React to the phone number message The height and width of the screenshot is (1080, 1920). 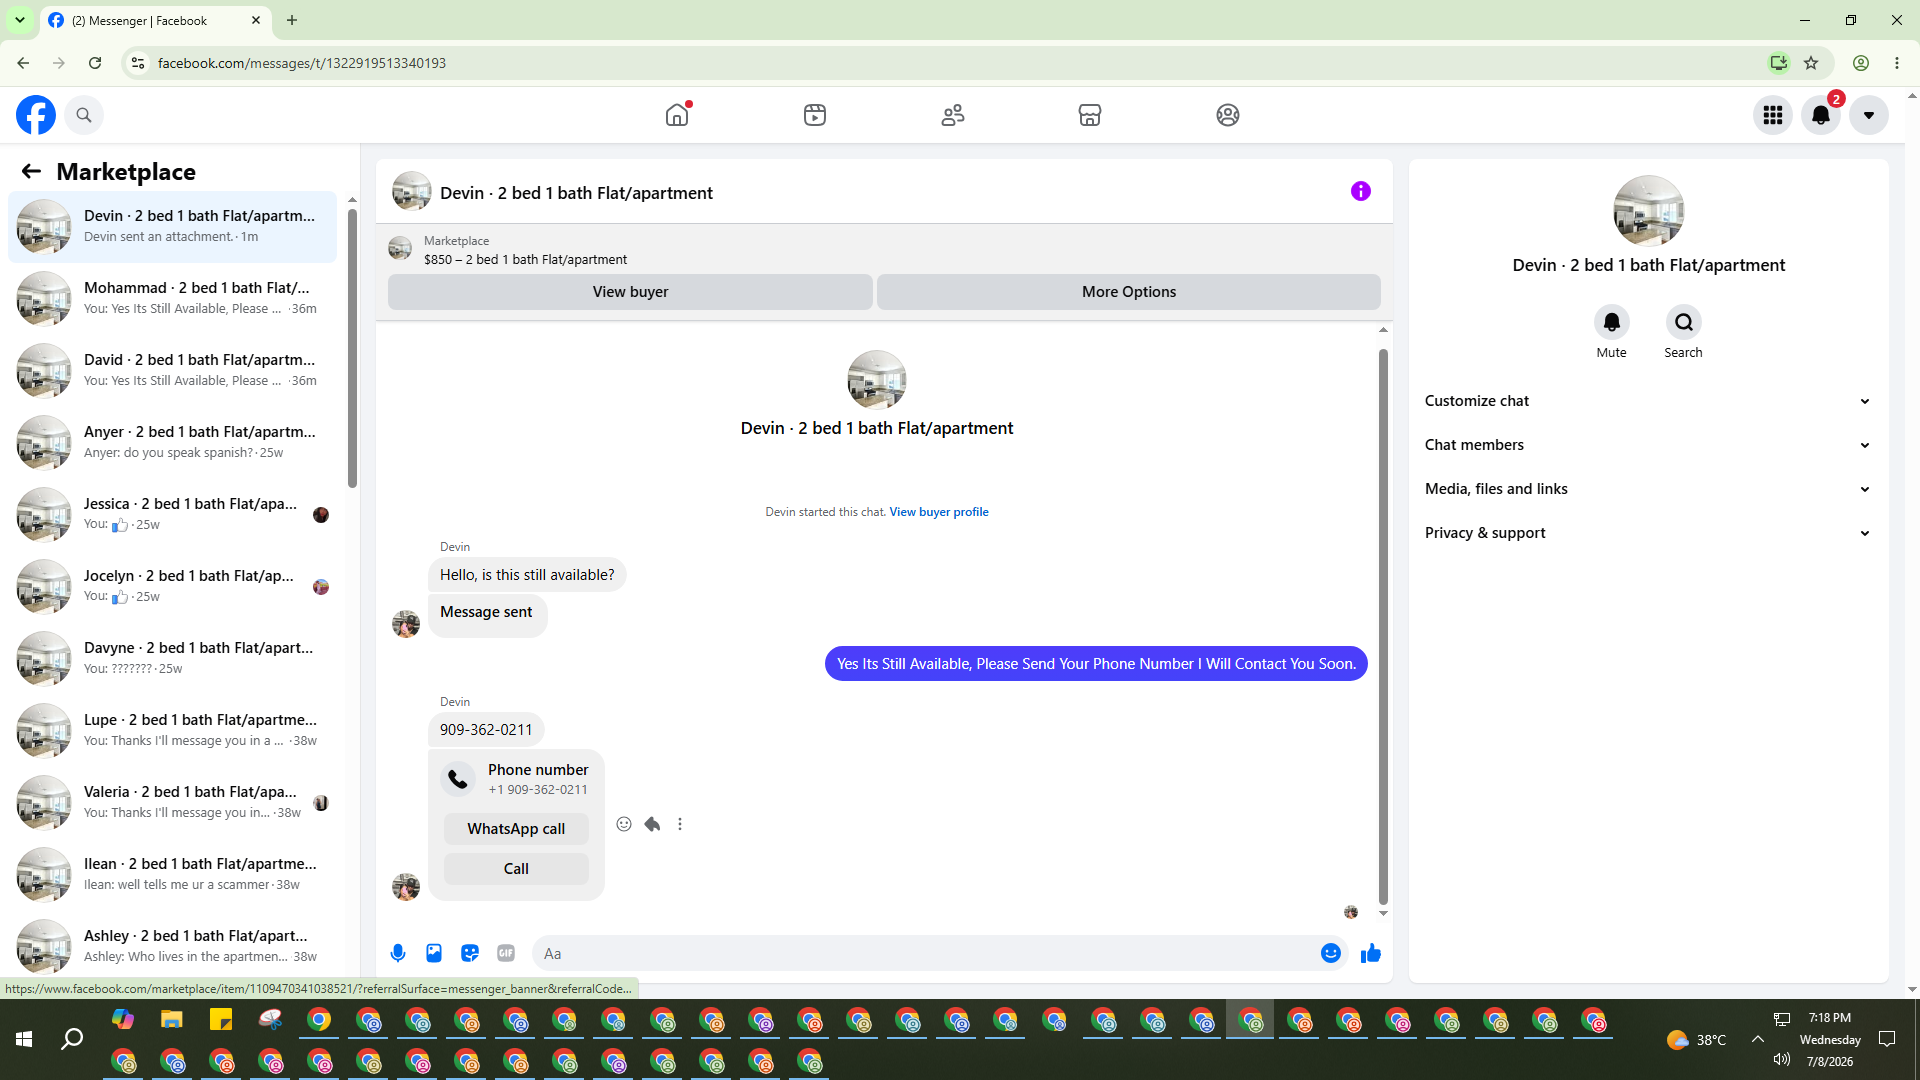(624, 824)
